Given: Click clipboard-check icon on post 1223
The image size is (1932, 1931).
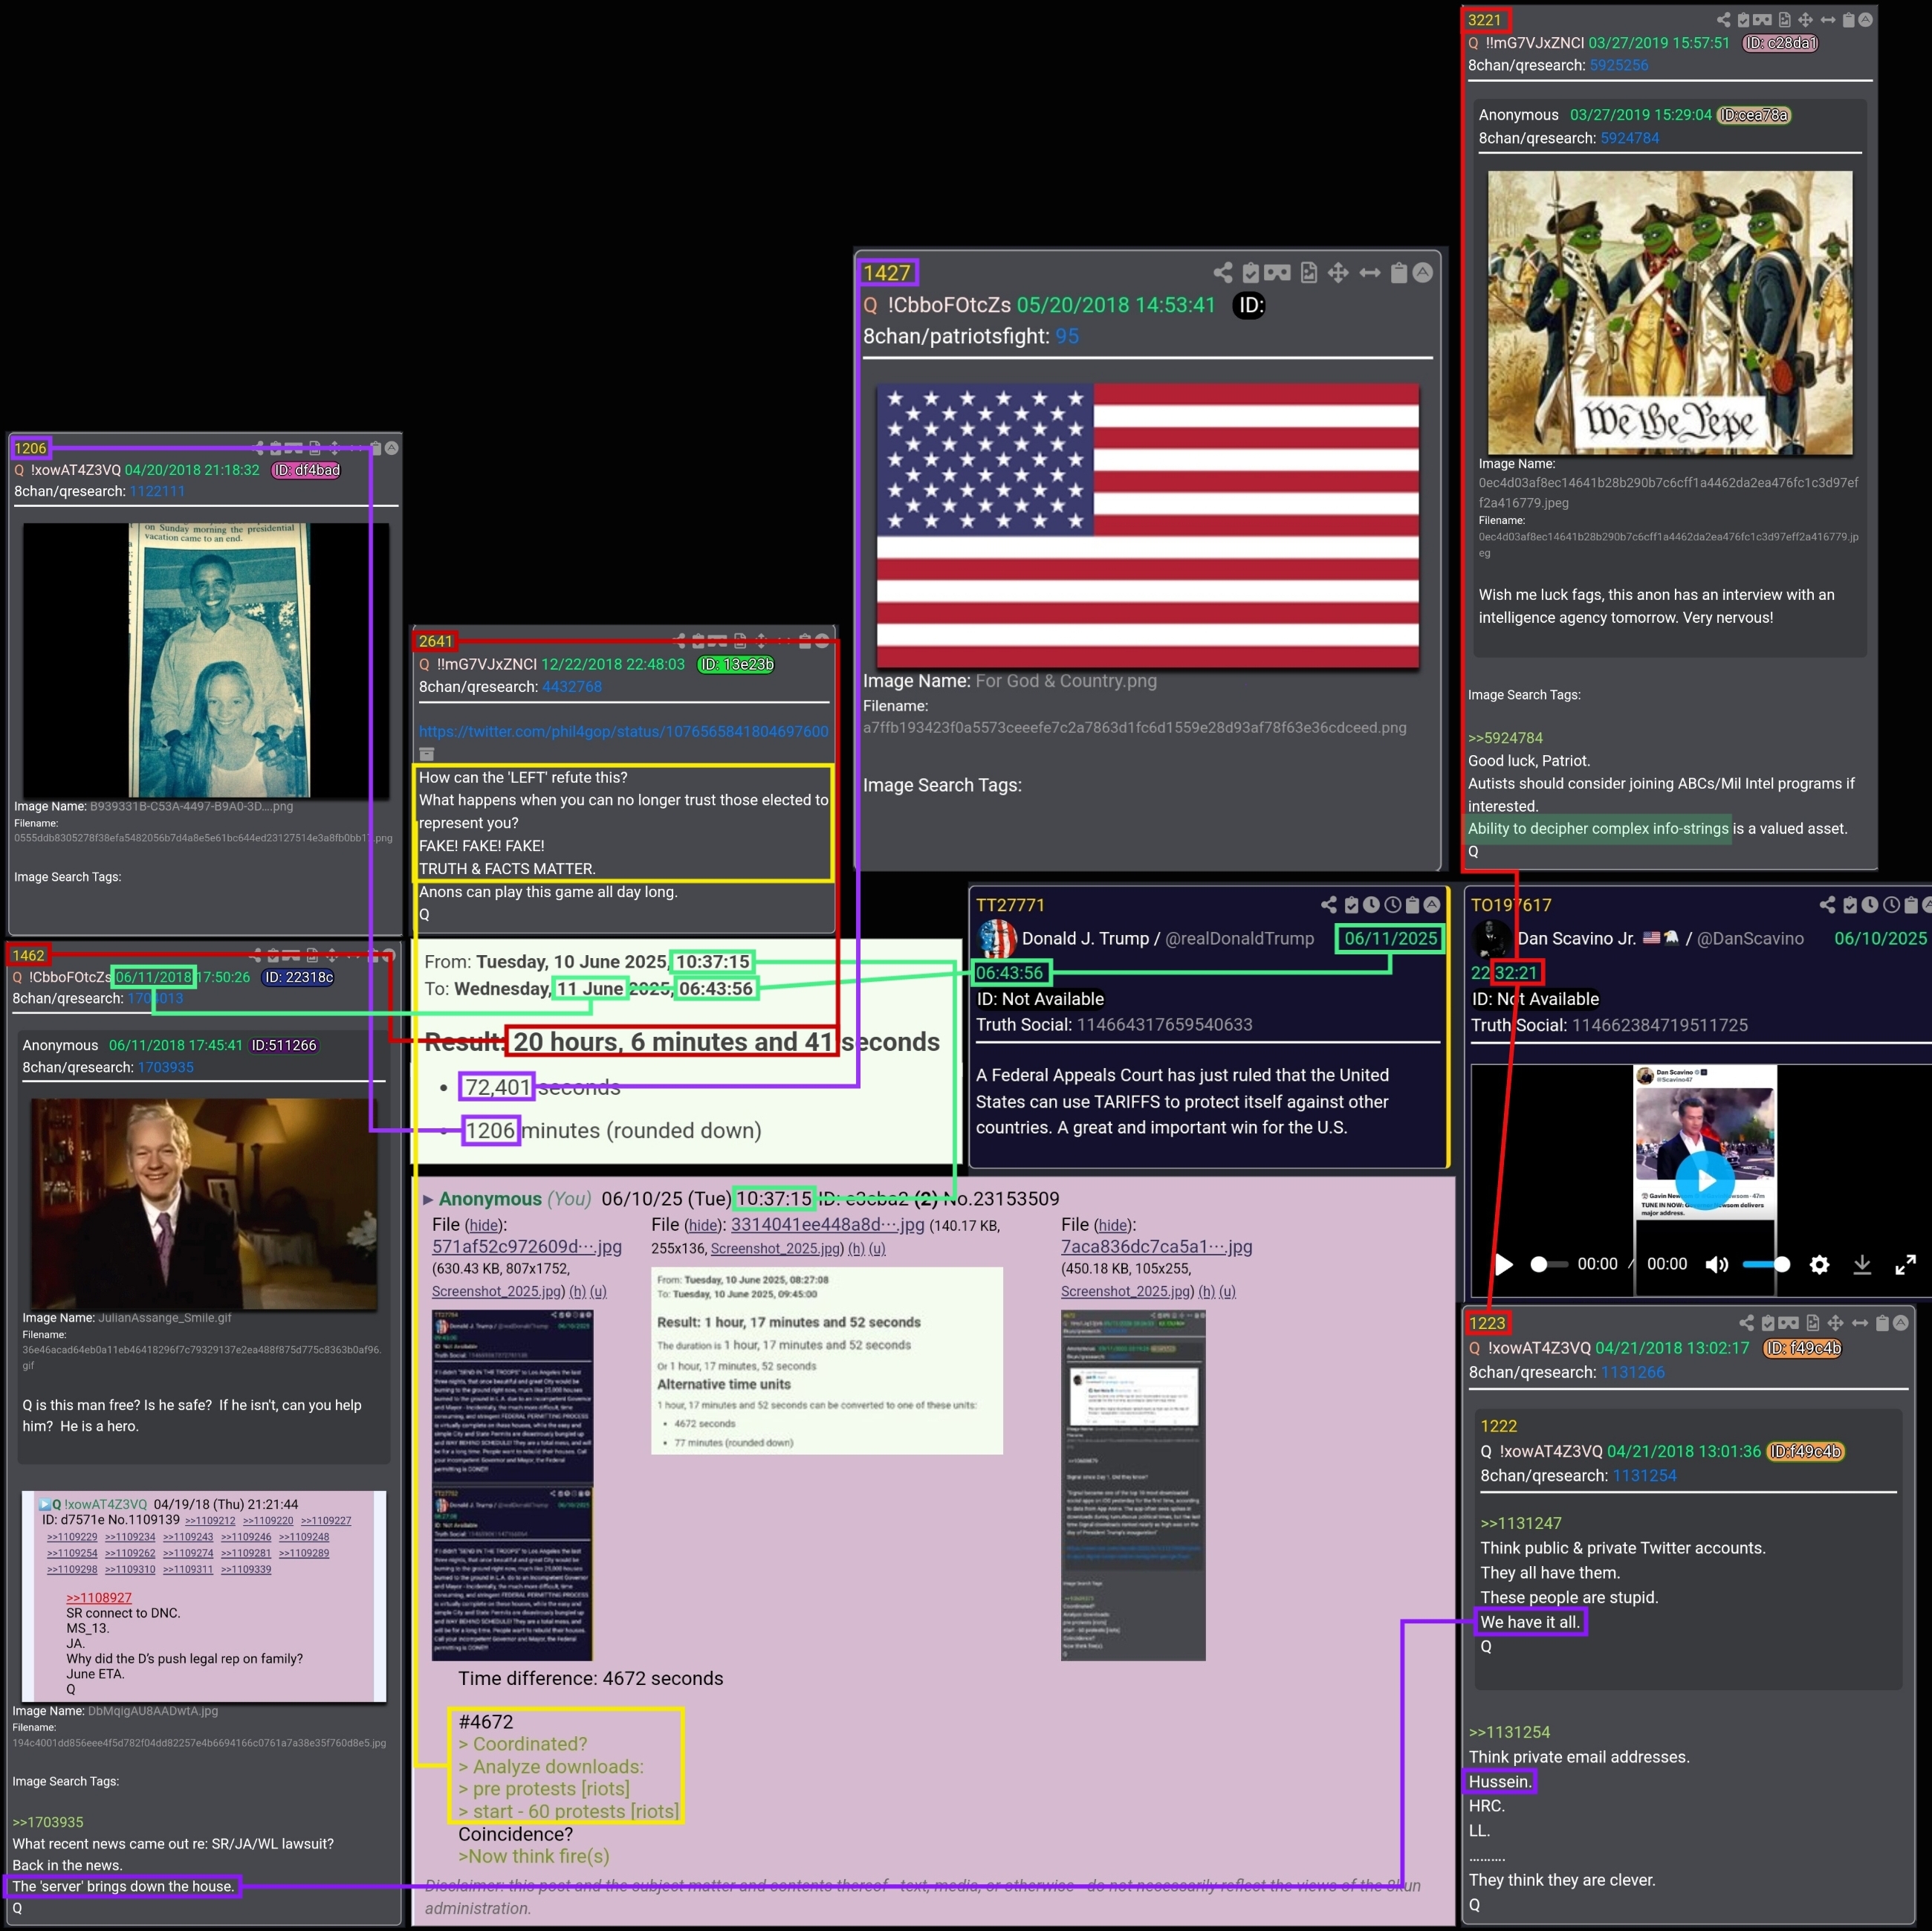Looking at the screenshot, I should pos(1767,1323).
